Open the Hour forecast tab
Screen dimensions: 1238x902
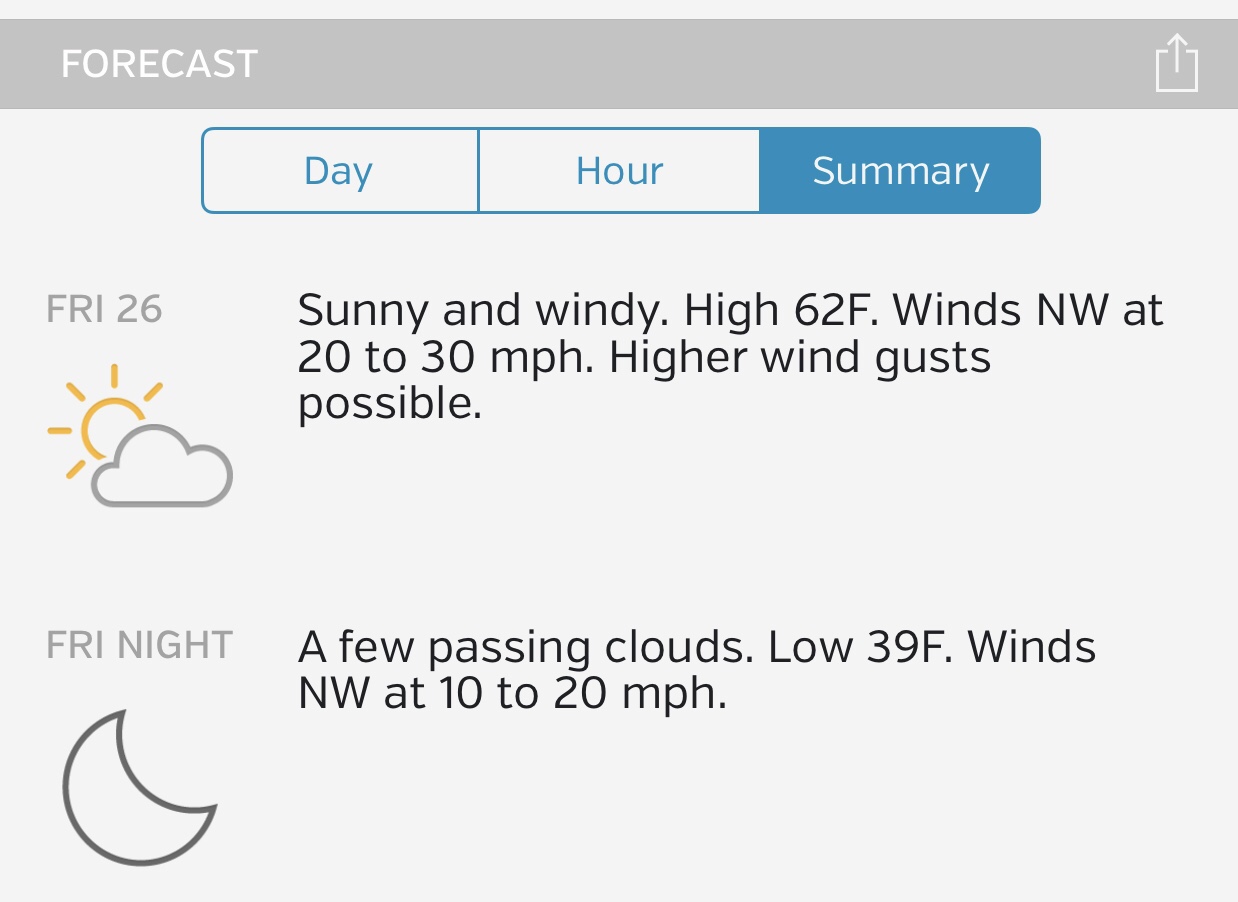(619, 171)
